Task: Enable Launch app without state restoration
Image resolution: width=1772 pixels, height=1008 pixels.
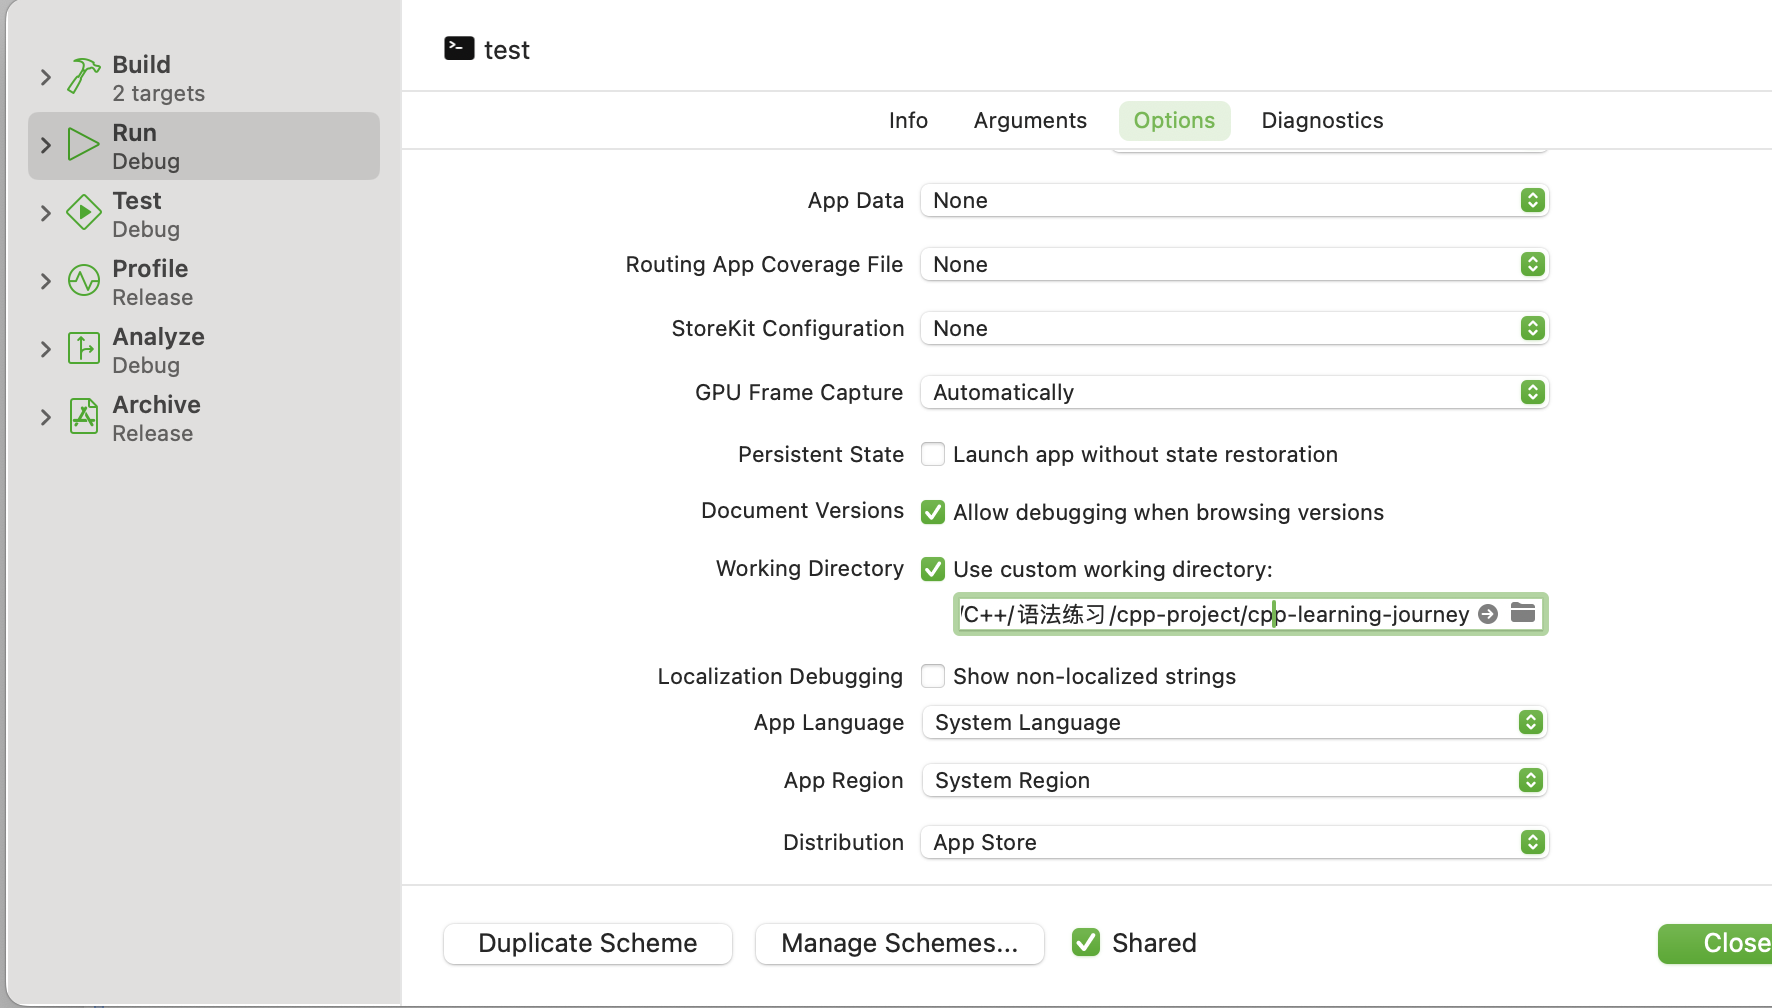Action: 933,455
